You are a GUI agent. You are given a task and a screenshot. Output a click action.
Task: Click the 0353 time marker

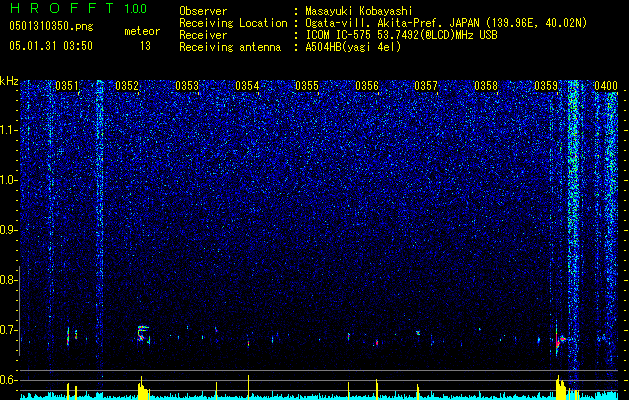click(x=187, y=86)
